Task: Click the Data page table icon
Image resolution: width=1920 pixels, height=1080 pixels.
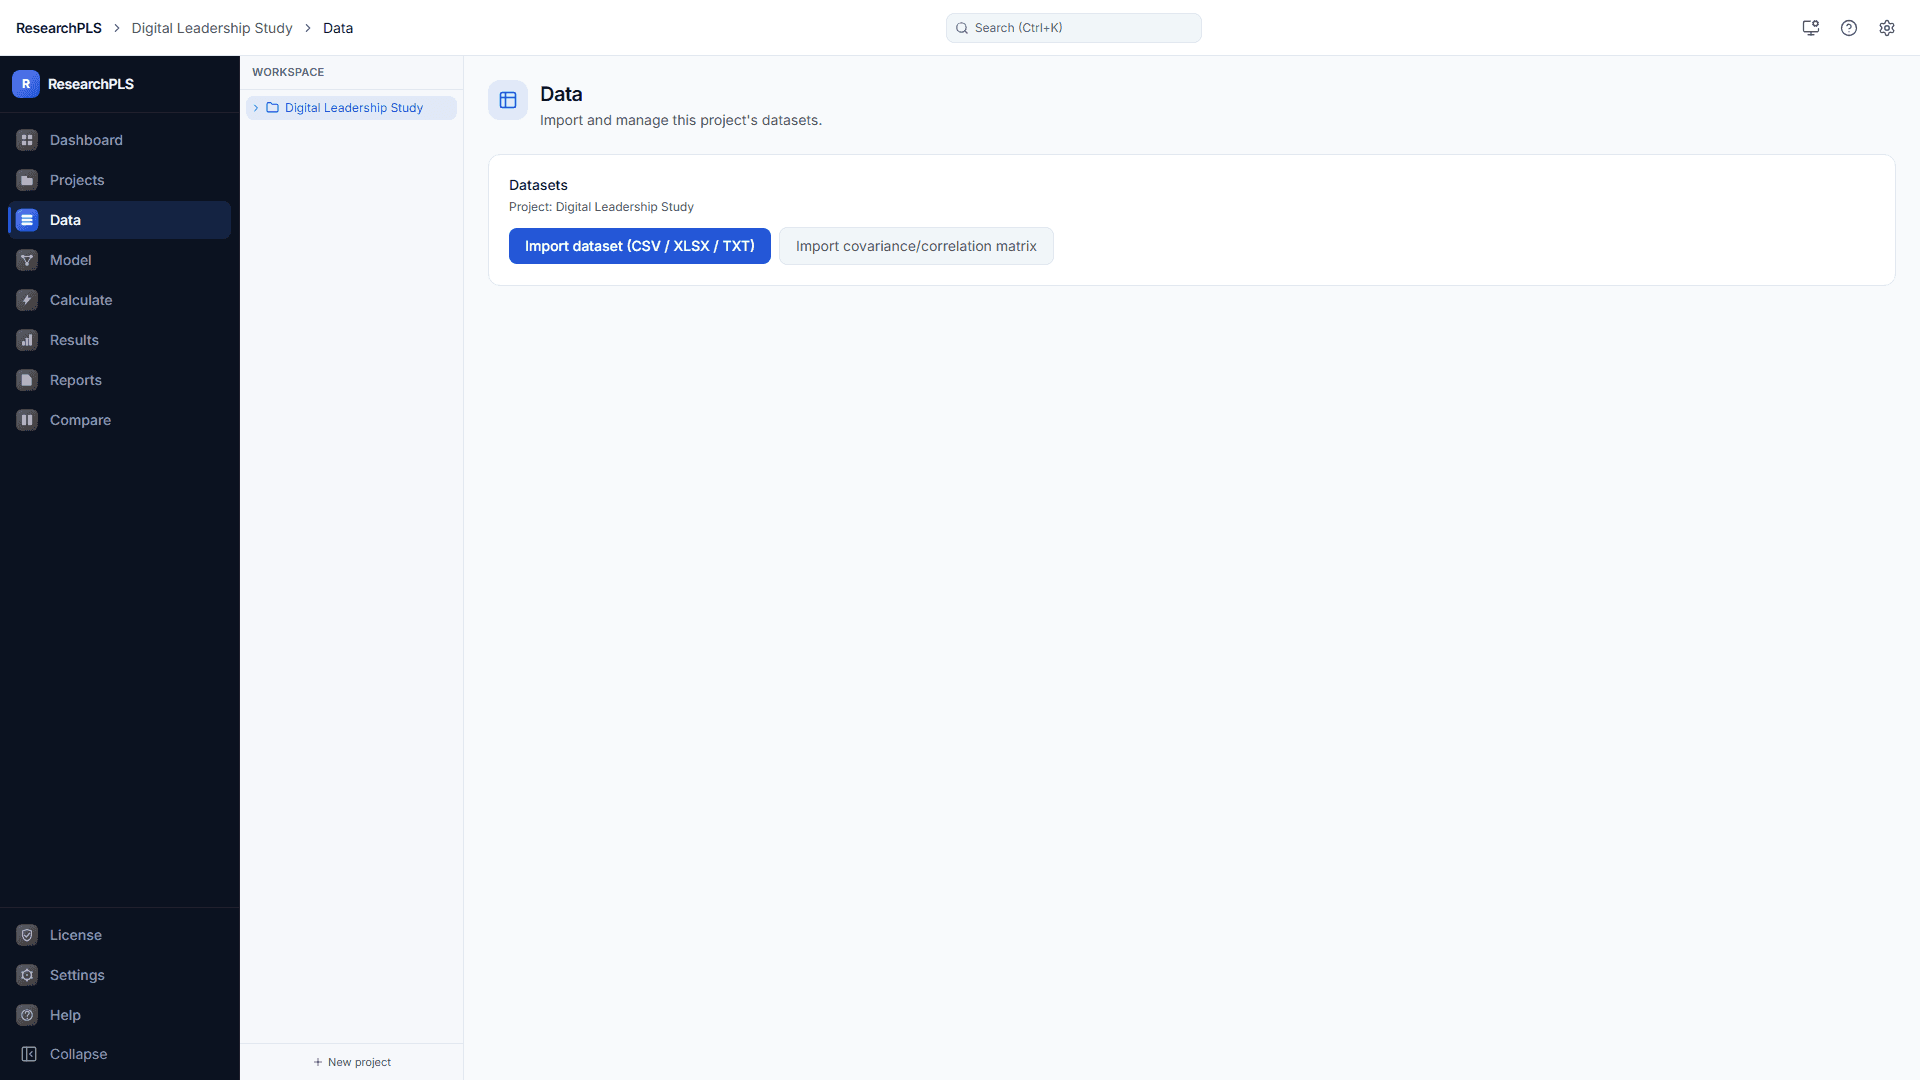Action: coord(508,100)
